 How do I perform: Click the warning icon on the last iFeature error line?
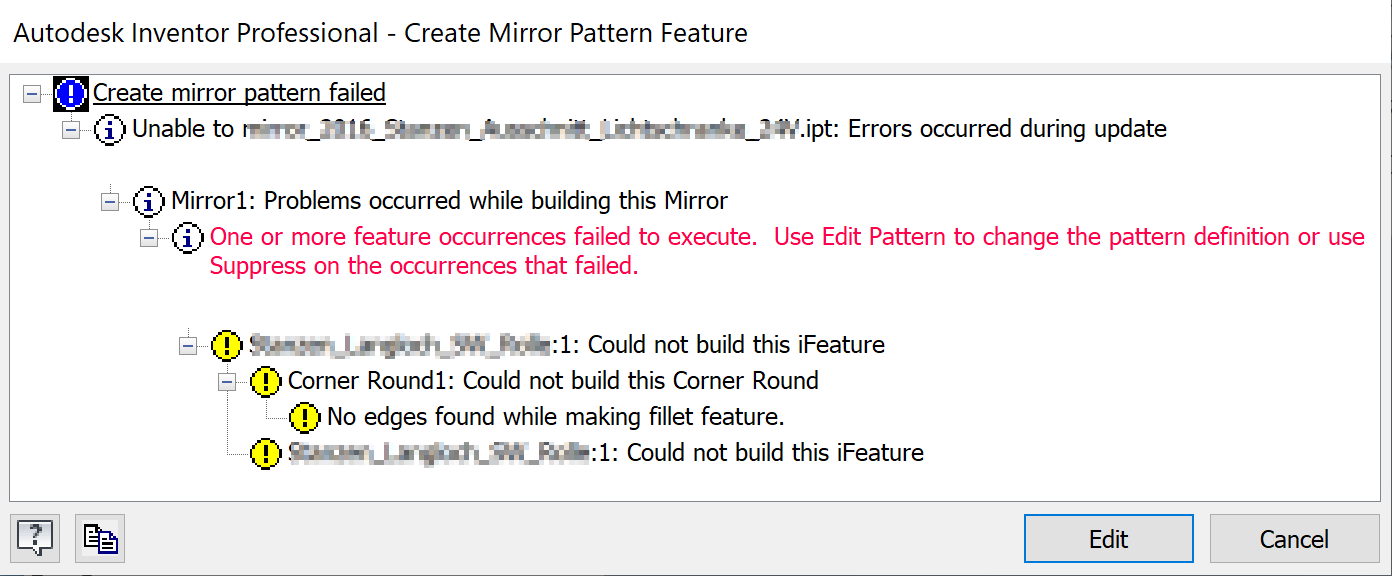click(x=265, y=453)
